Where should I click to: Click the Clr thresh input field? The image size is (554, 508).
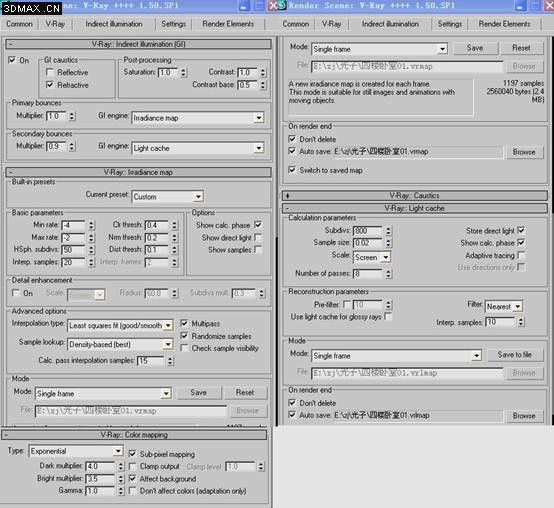pos(157,225)
